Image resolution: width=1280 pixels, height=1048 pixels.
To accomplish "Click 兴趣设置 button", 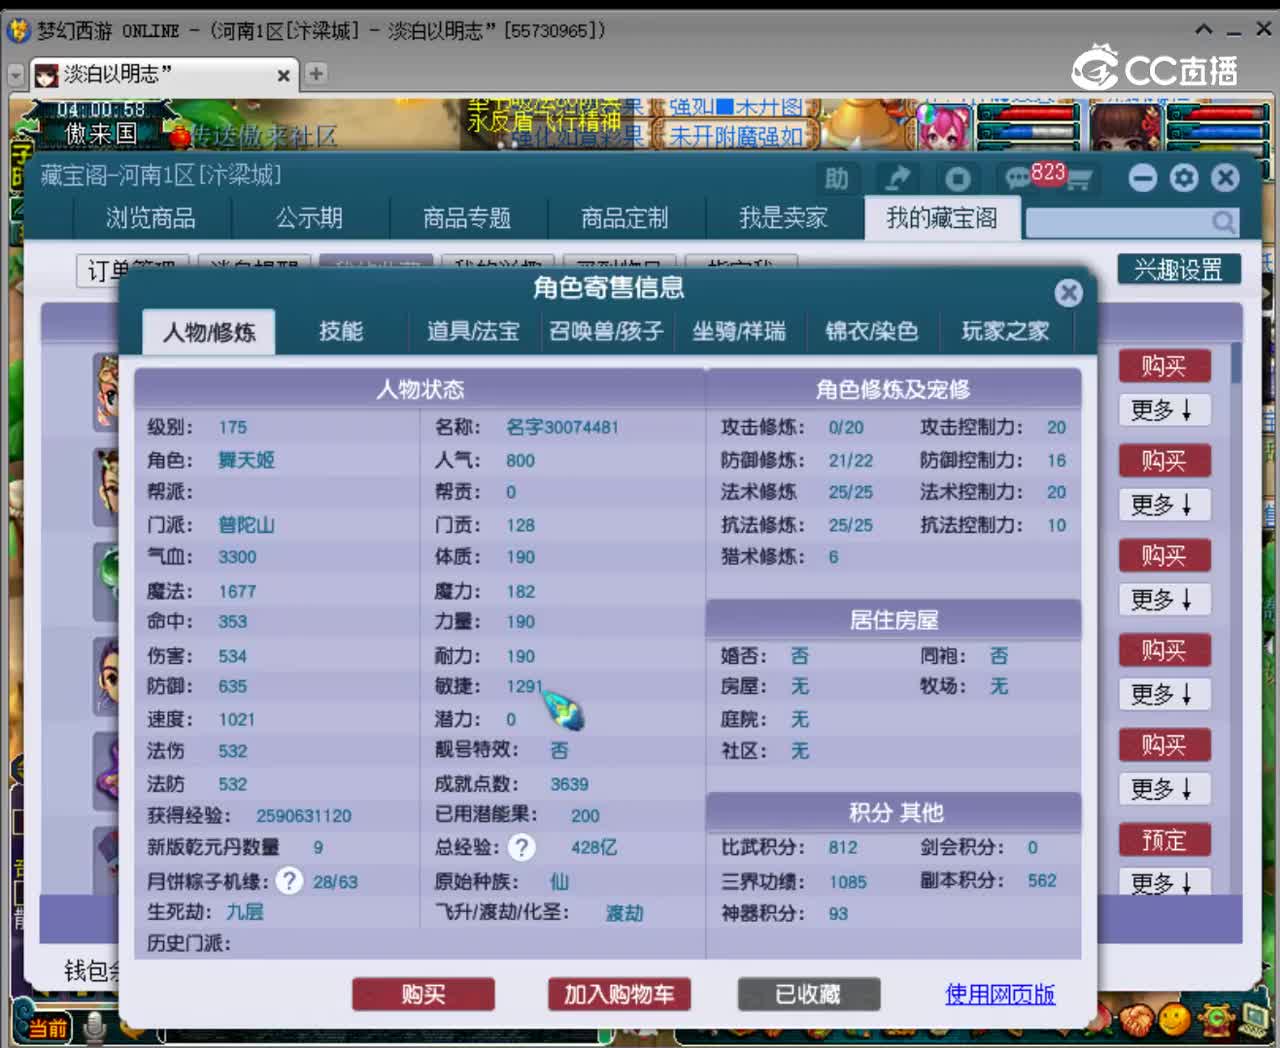I will click(1178, 270).
